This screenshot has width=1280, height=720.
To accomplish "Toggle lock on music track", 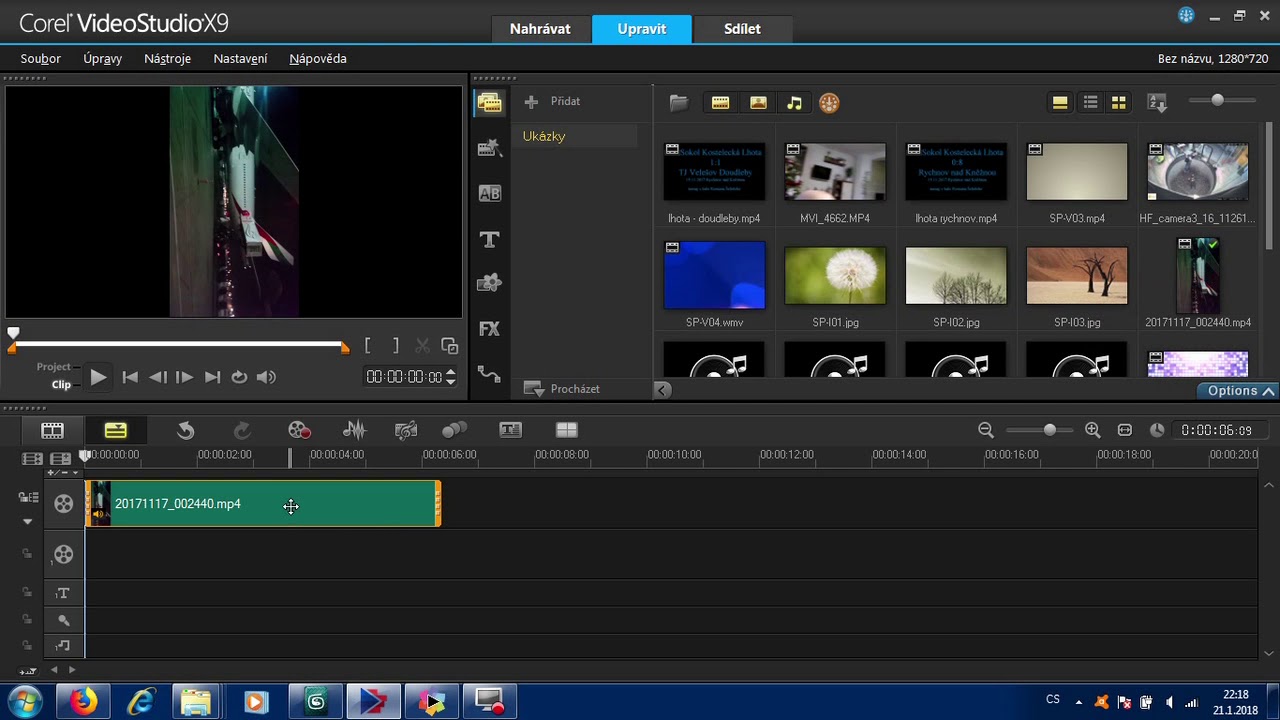I will tap(27, 646).
